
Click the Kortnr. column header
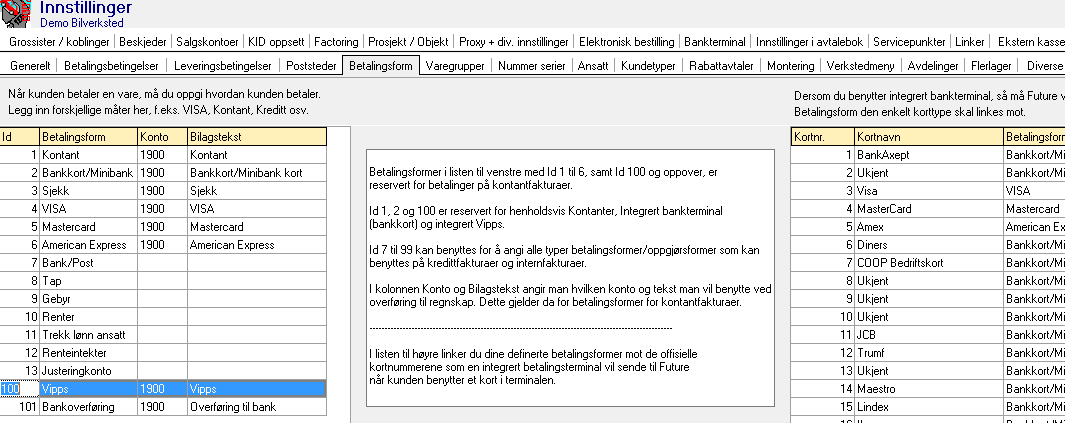tap(823, 137)
